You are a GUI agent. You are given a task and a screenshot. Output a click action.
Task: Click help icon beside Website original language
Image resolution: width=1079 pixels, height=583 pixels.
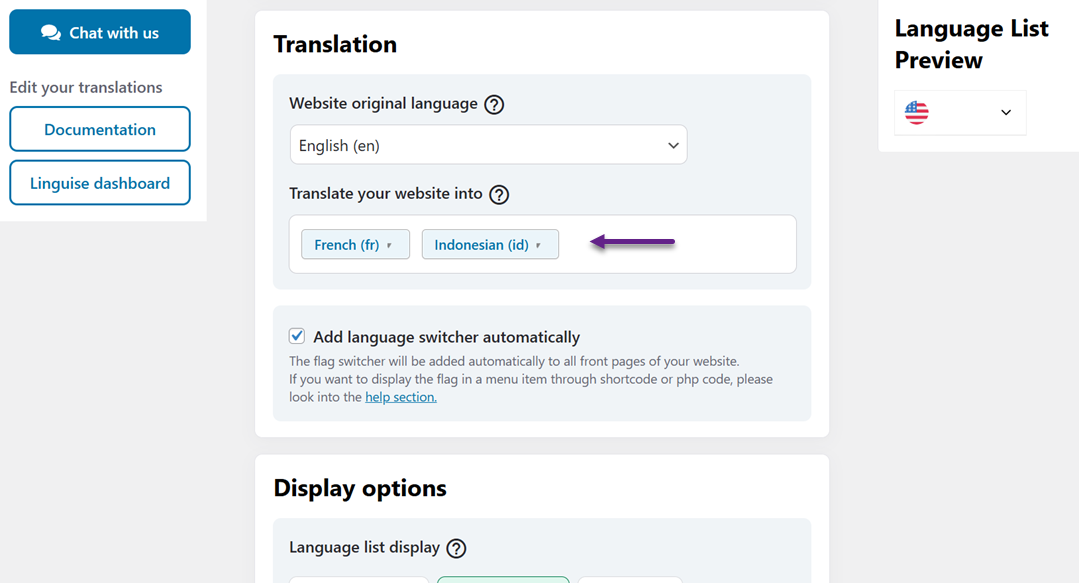[x=494, y=105]
